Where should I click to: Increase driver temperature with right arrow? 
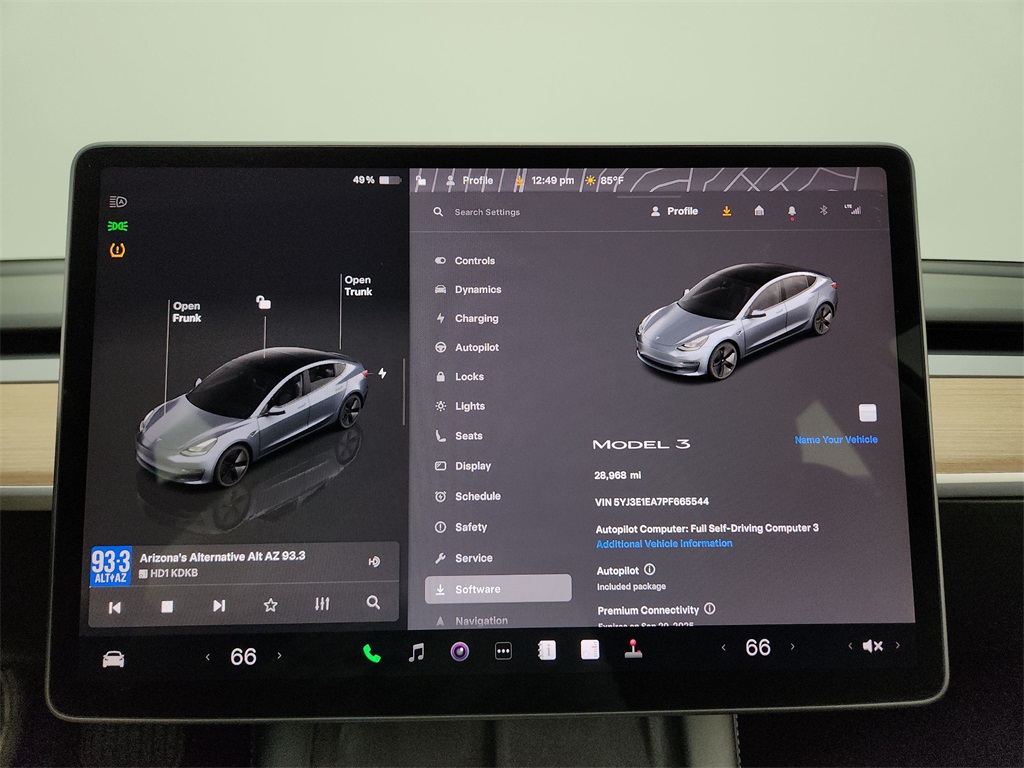tap(280, 655)
